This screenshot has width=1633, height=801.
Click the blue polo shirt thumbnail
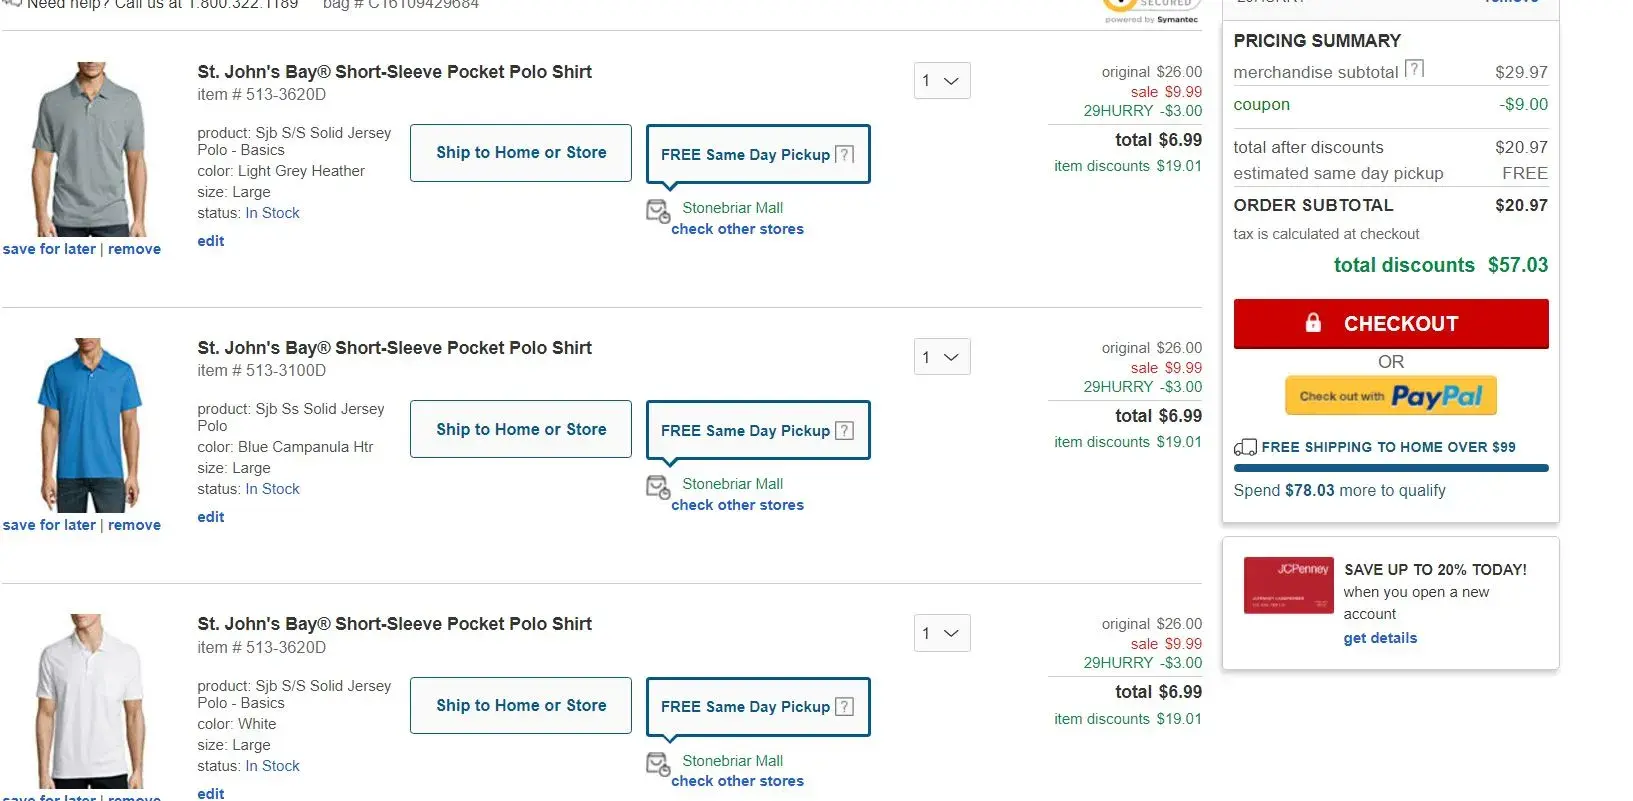coord(90,425)
